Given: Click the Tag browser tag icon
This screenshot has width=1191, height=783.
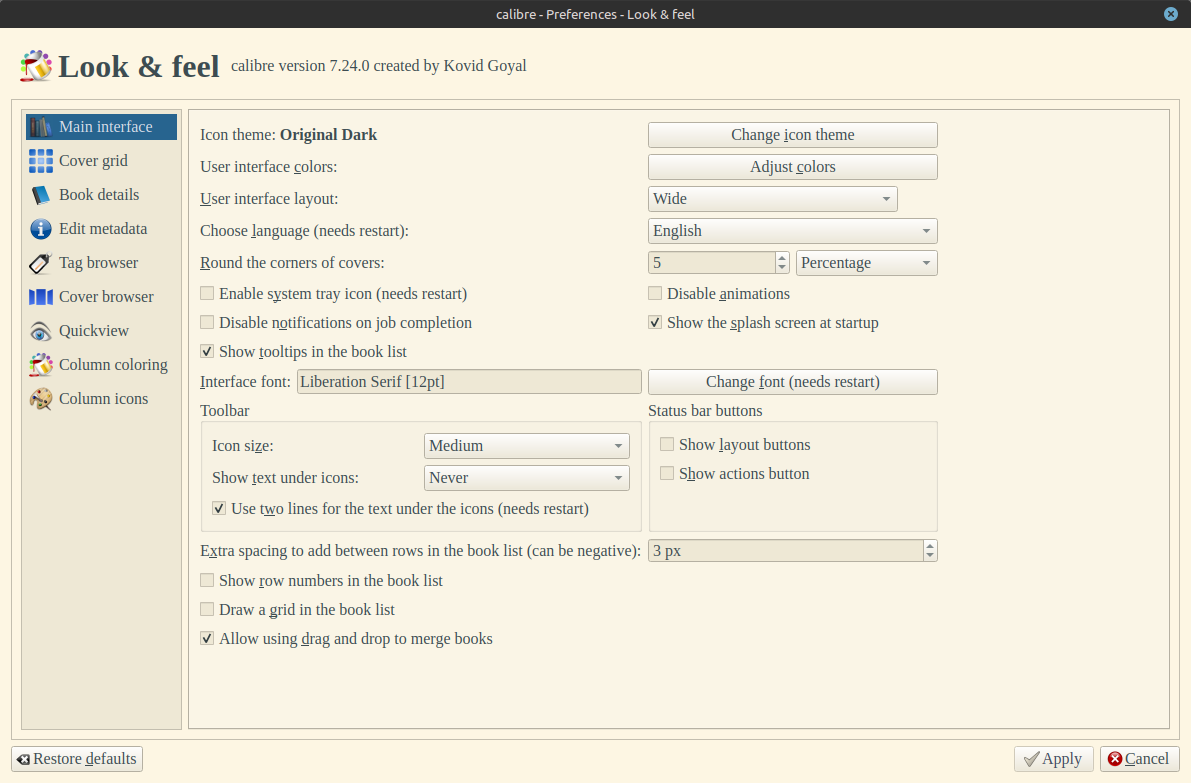Looking at the screenshot, I should tap(41, 263).
